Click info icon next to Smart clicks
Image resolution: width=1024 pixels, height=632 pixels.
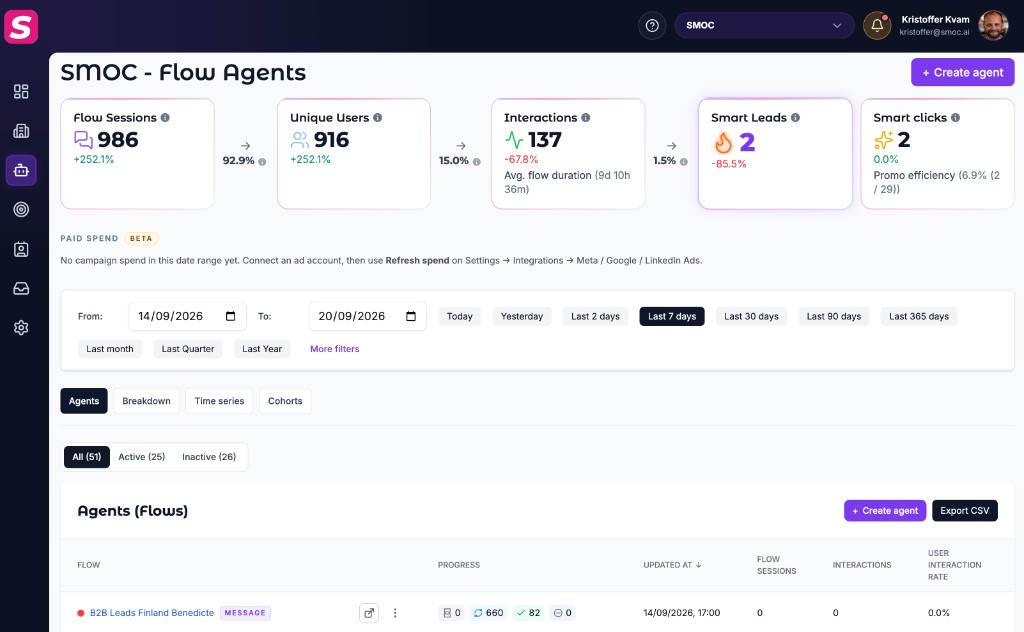click(x=955, y=118)
